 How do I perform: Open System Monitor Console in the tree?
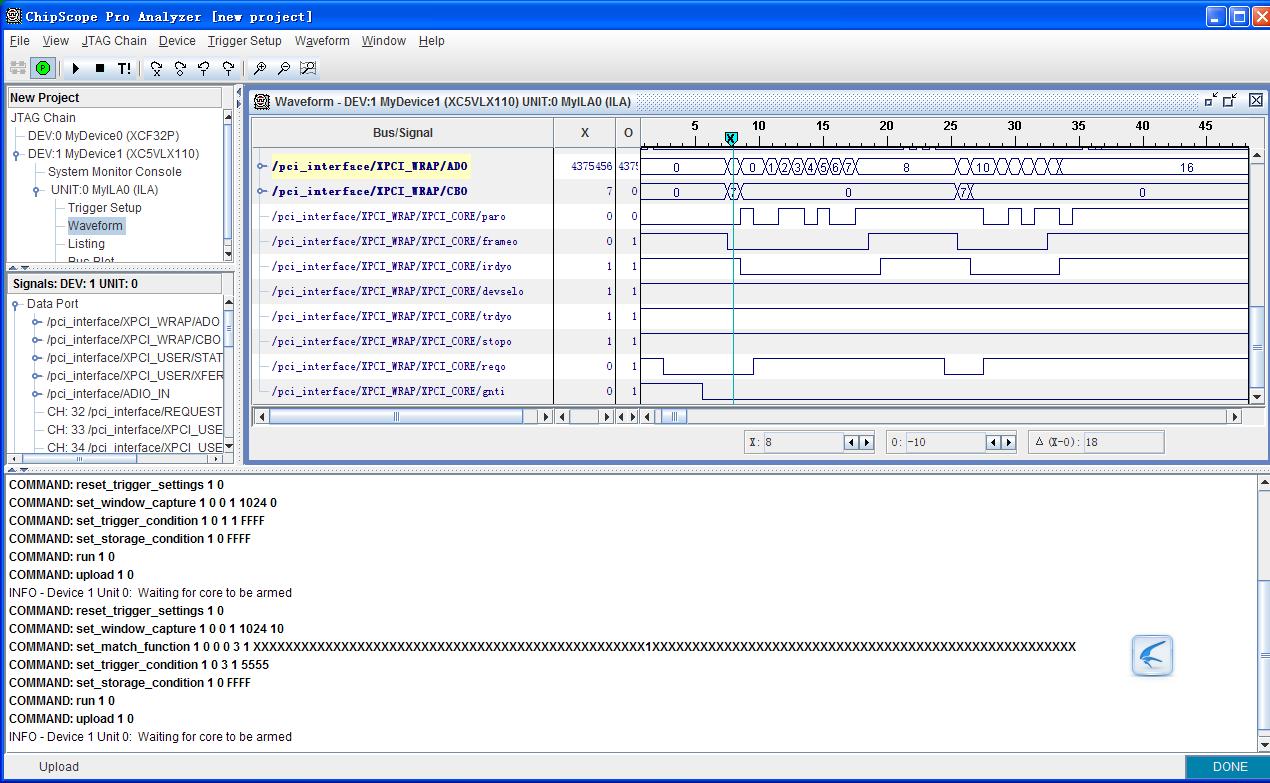[x=115, y=172]
